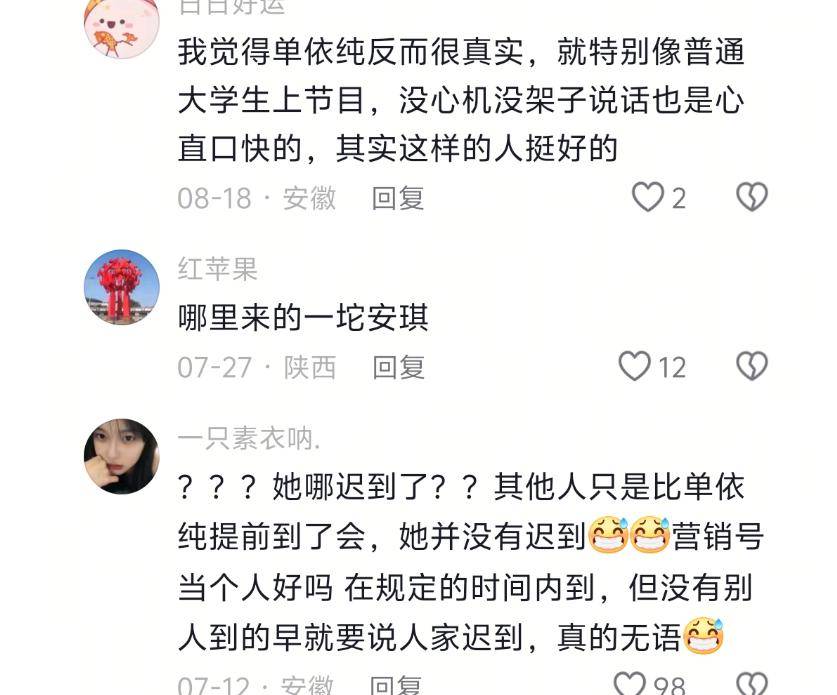Viewport: 837px width, 695px height.
Task: Tap the comment text starting 我觉得单依纯
Action: coord(461,100)
